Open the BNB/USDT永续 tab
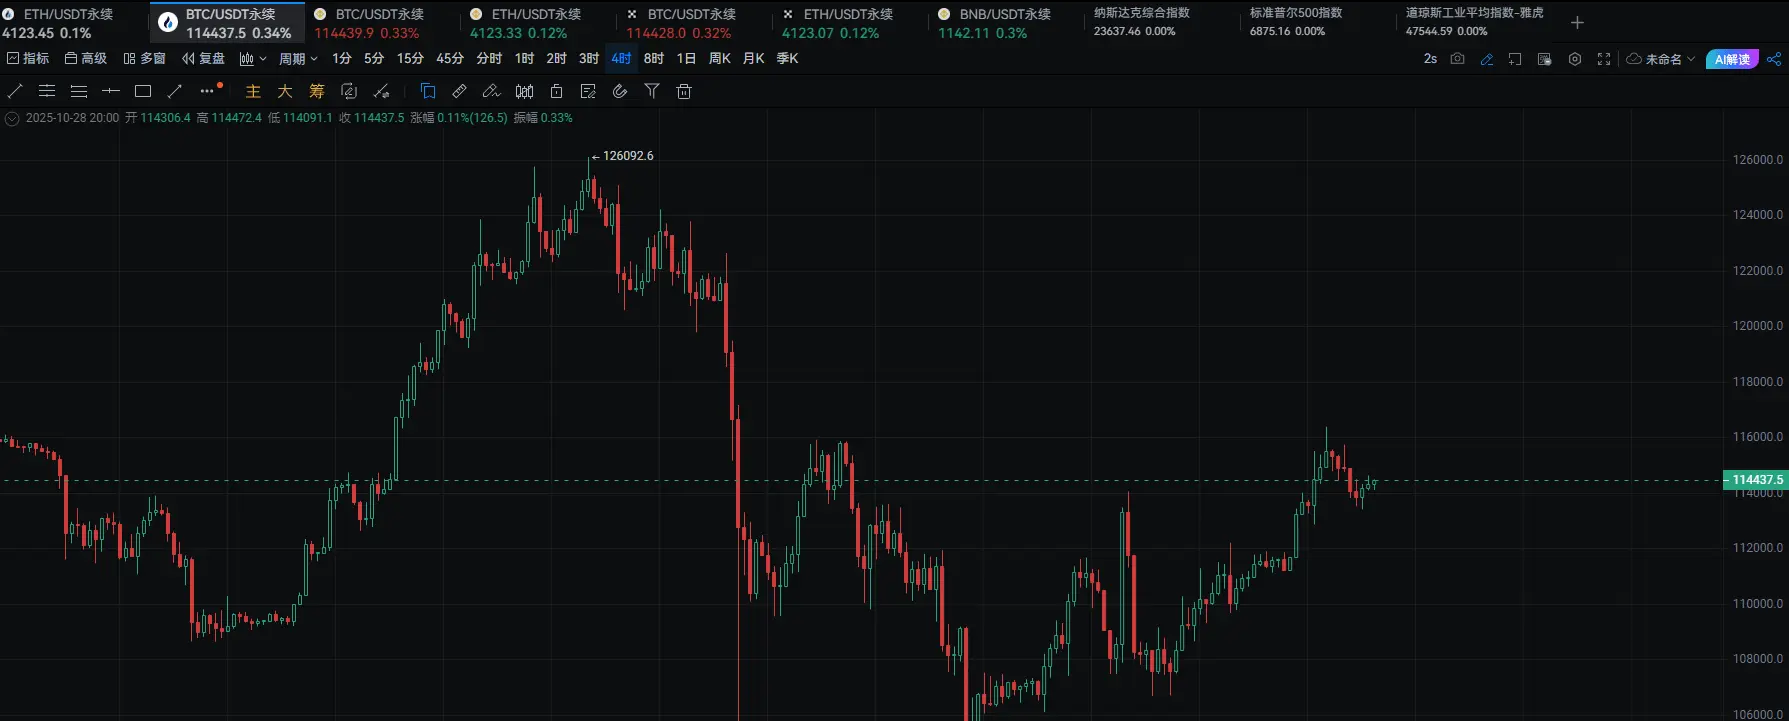Screen dimensions: 1789x721 [1005, 23]
